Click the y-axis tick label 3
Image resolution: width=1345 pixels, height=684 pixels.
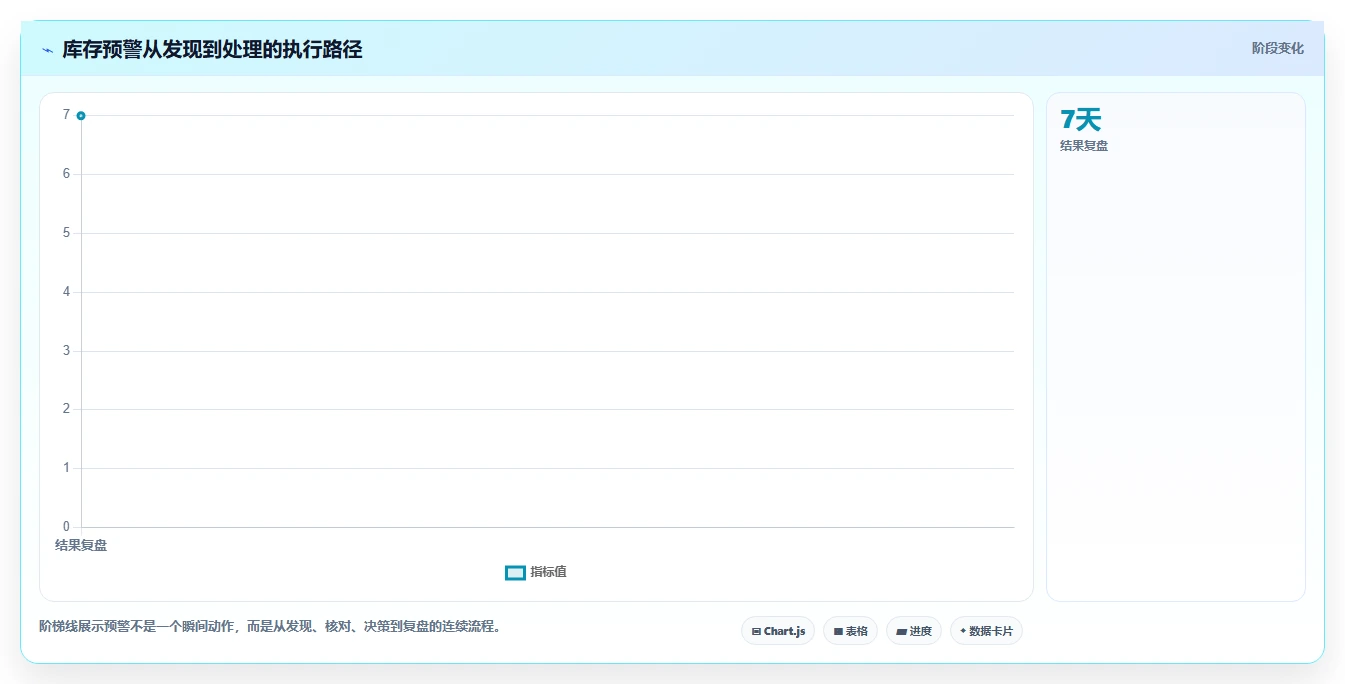click(66, 351)
